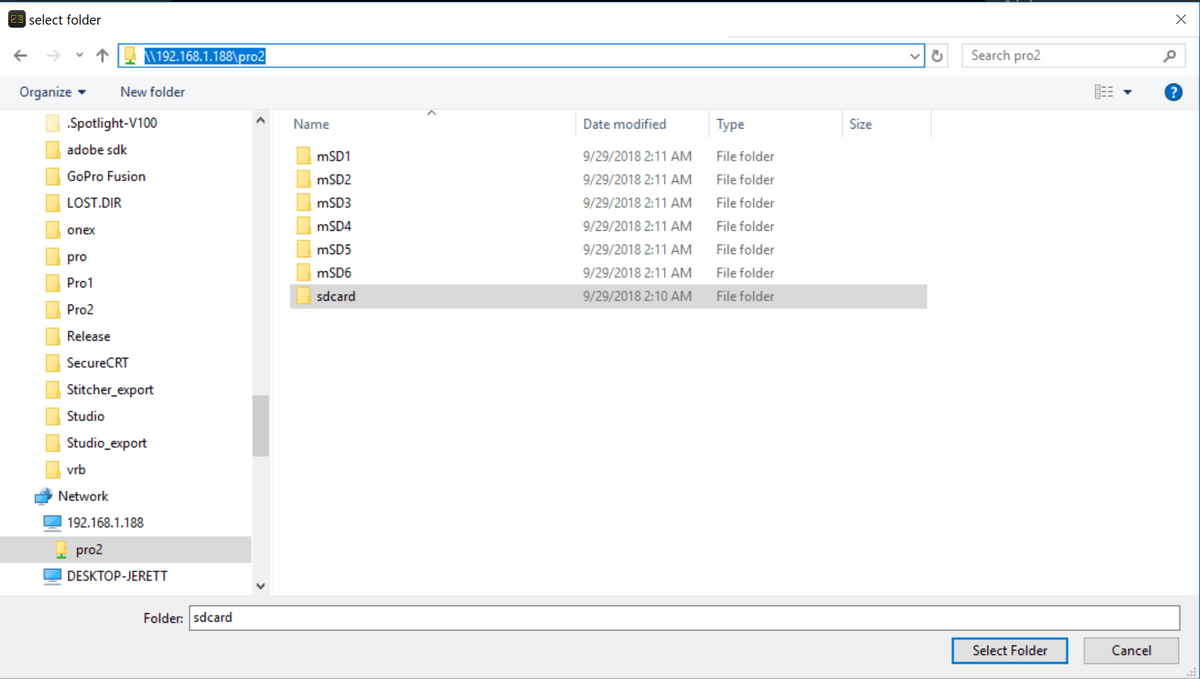Click the folder icon inside the address bar

[x=129, y=55]
